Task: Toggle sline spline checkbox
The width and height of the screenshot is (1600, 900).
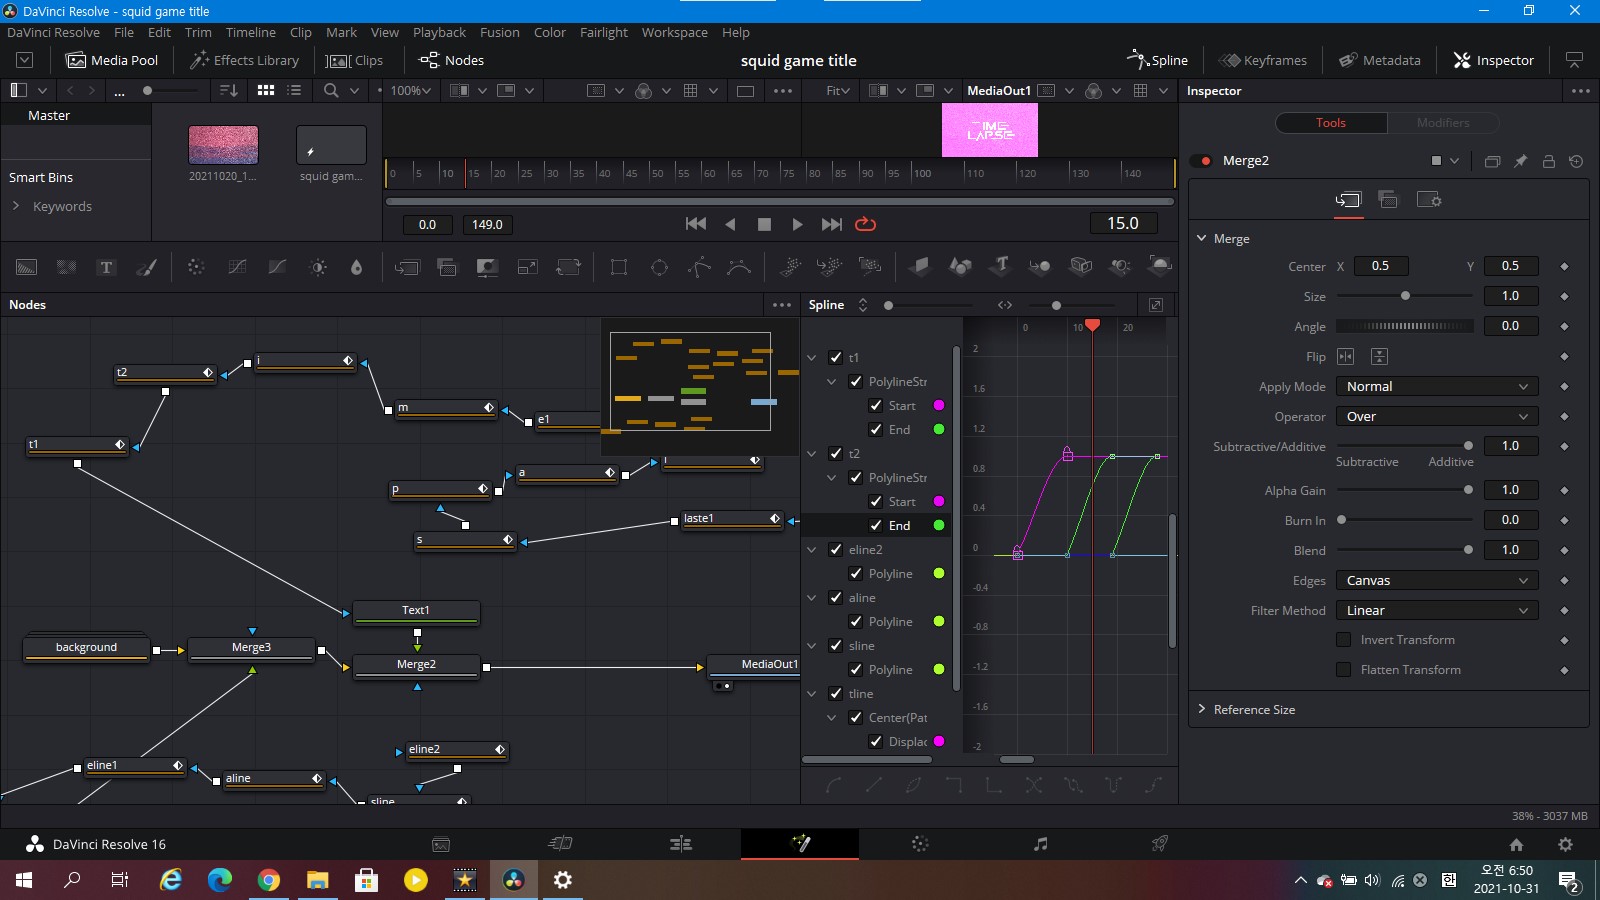Action: (x=836, y=645)
